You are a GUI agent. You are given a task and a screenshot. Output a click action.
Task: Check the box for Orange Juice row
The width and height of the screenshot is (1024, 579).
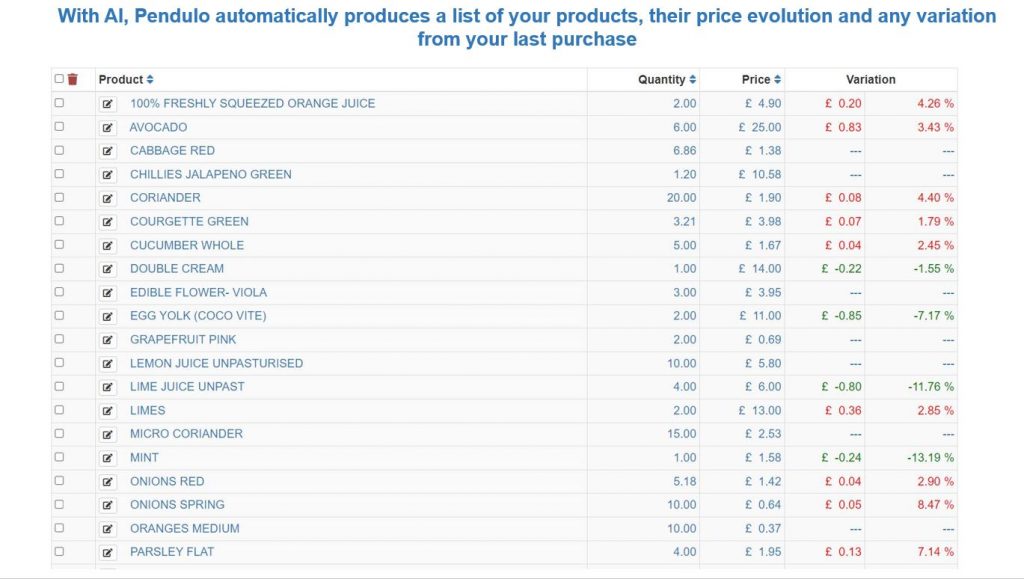click(59, 103)
